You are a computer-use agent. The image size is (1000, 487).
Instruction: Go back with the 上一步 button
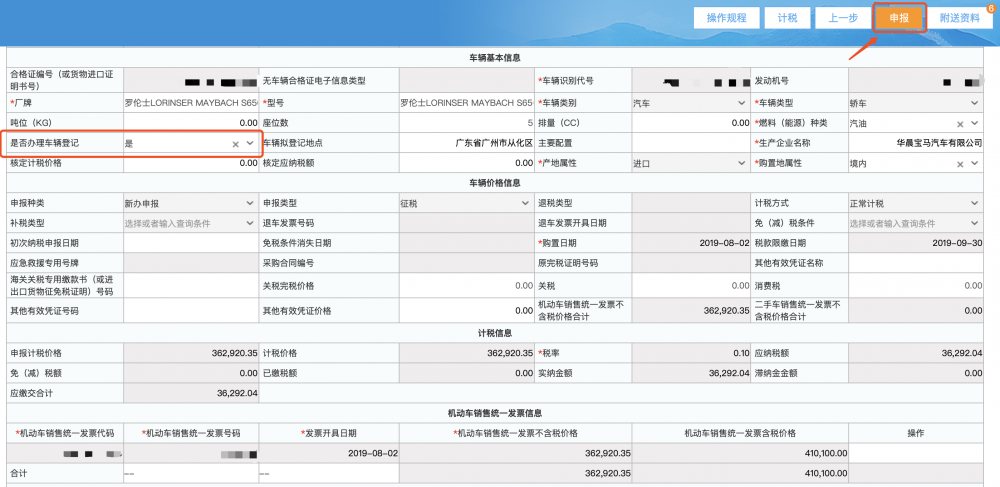tap(837, 18)
